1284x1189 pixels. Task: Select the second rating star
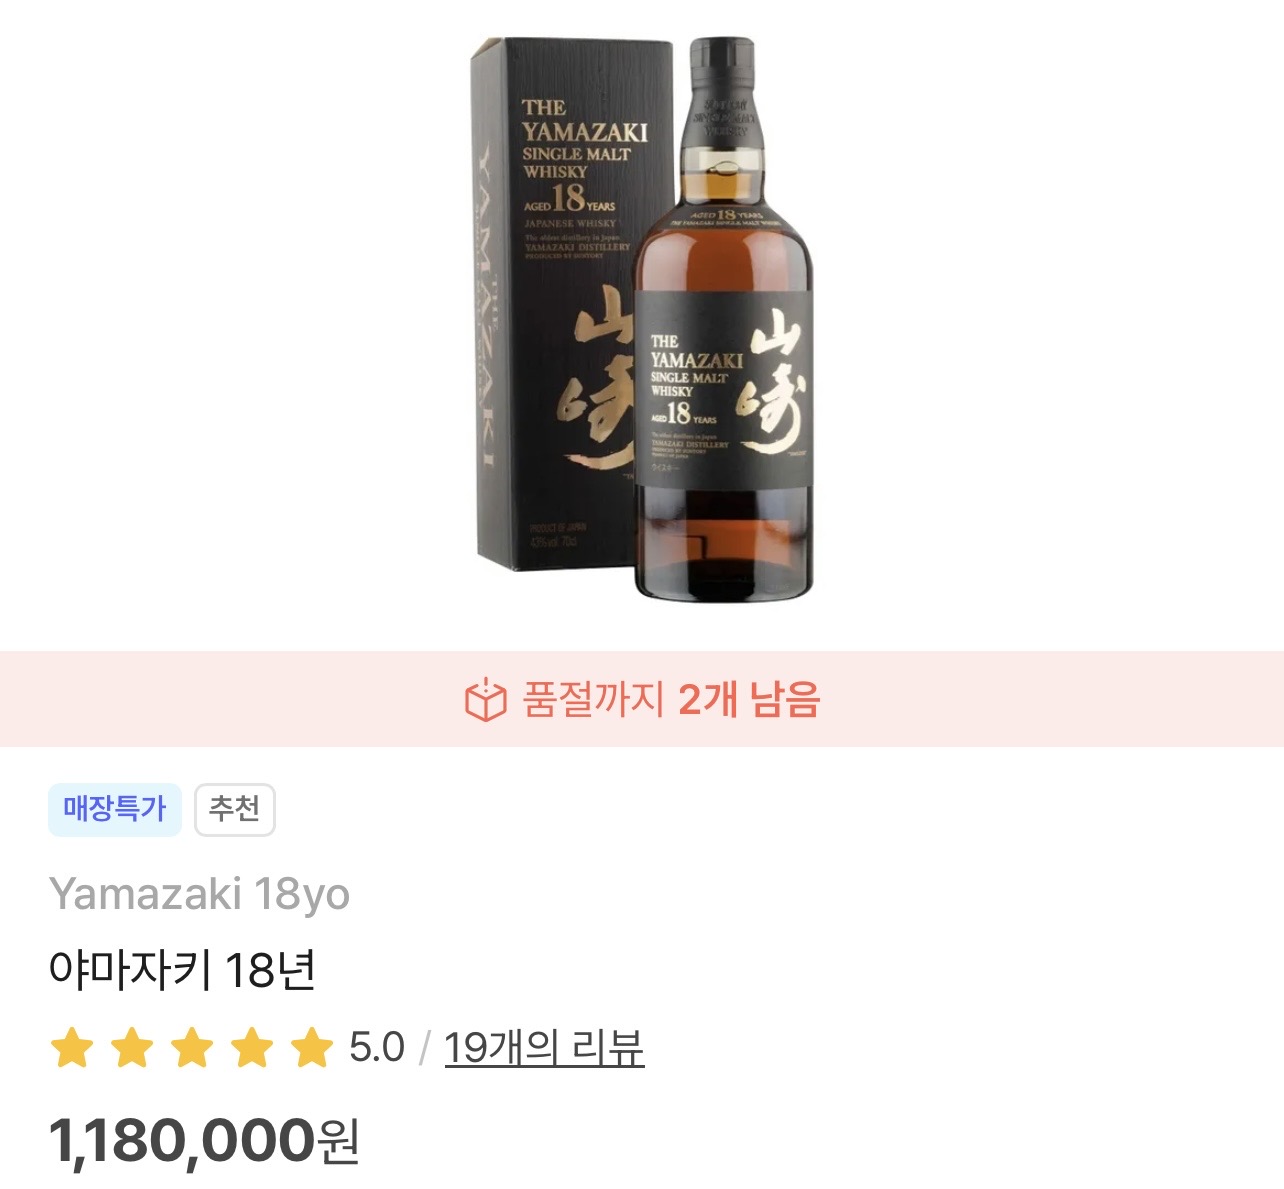pos(132,1048)
